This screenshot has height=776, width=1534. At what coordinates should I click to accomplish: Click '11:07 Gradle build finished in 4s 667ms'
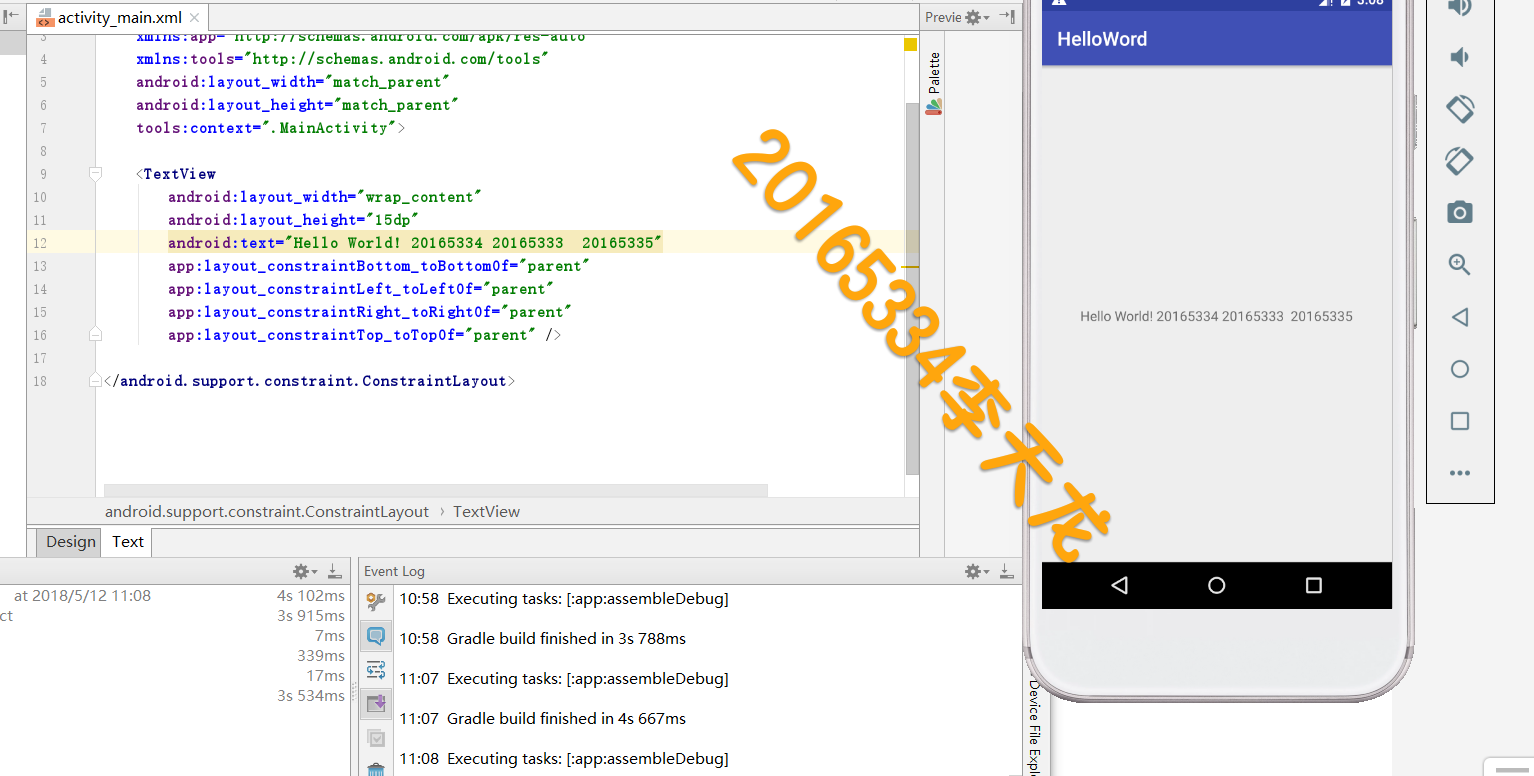[543, 718]
